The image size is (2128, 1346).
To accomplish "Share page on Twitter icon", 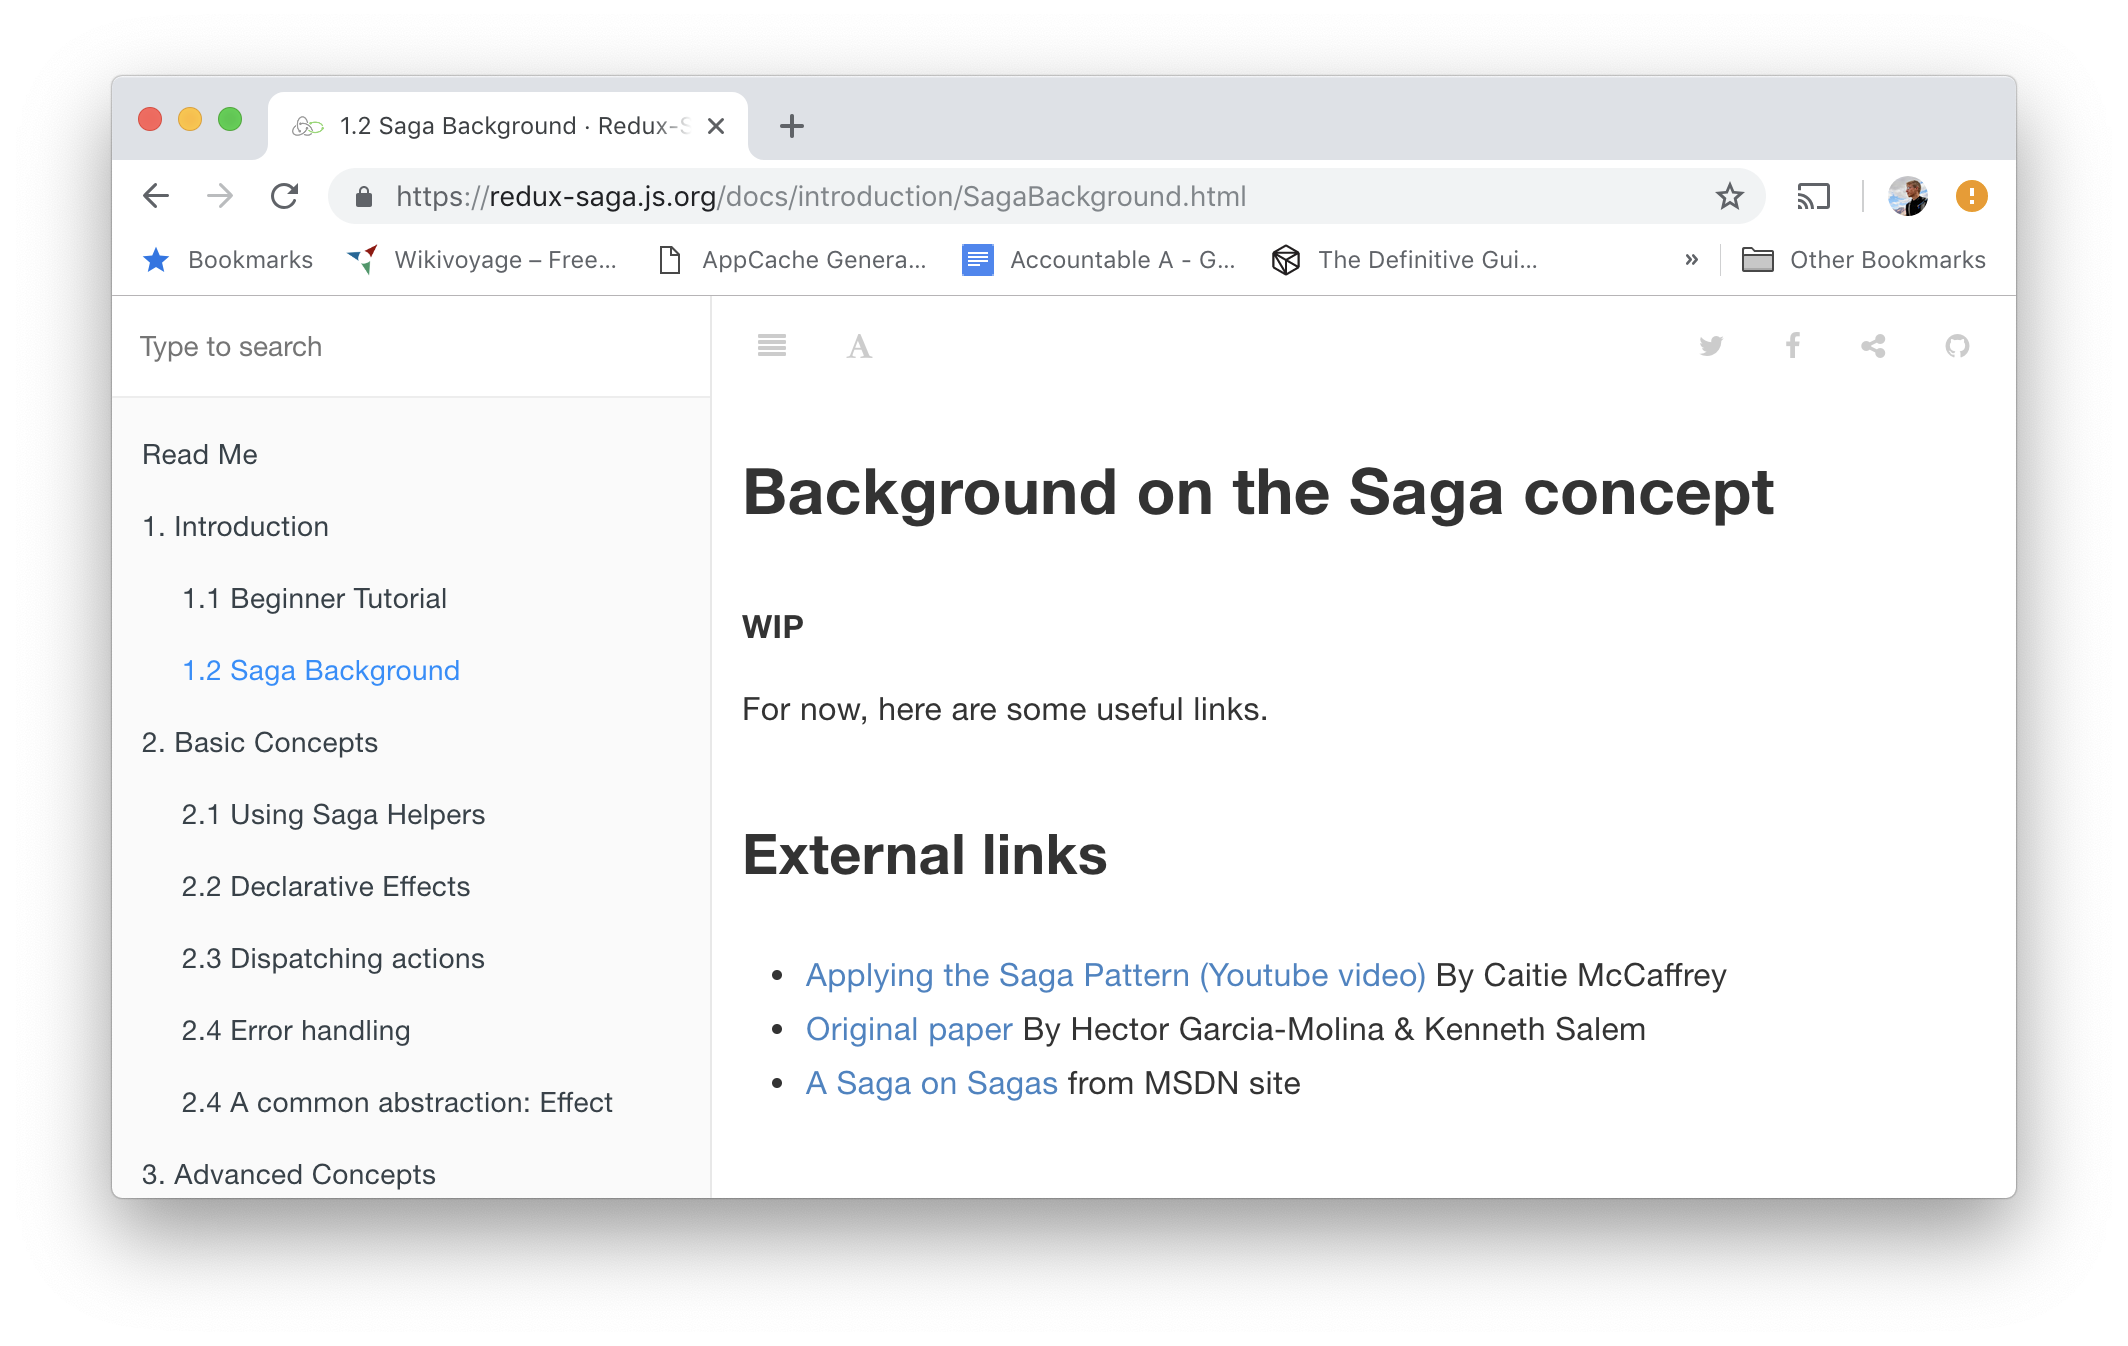I will 1711,346.
